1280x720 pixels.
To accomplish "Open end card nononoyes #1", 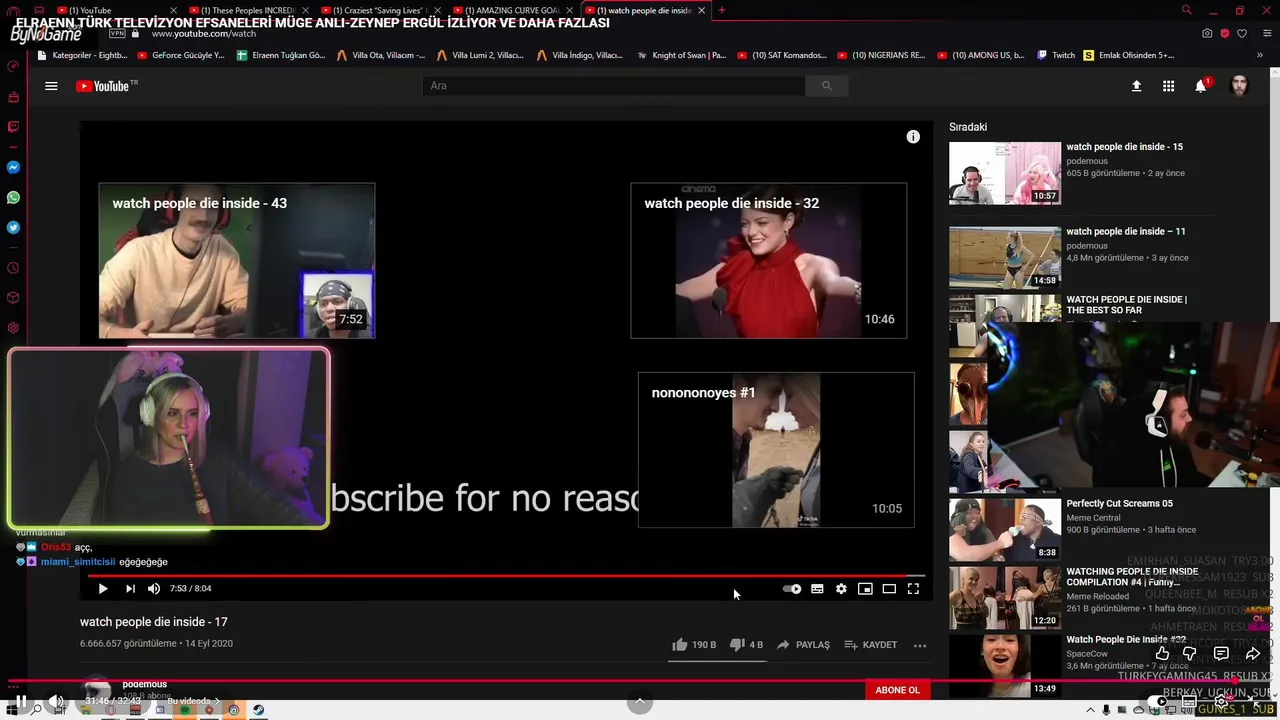I will point(776,450).
